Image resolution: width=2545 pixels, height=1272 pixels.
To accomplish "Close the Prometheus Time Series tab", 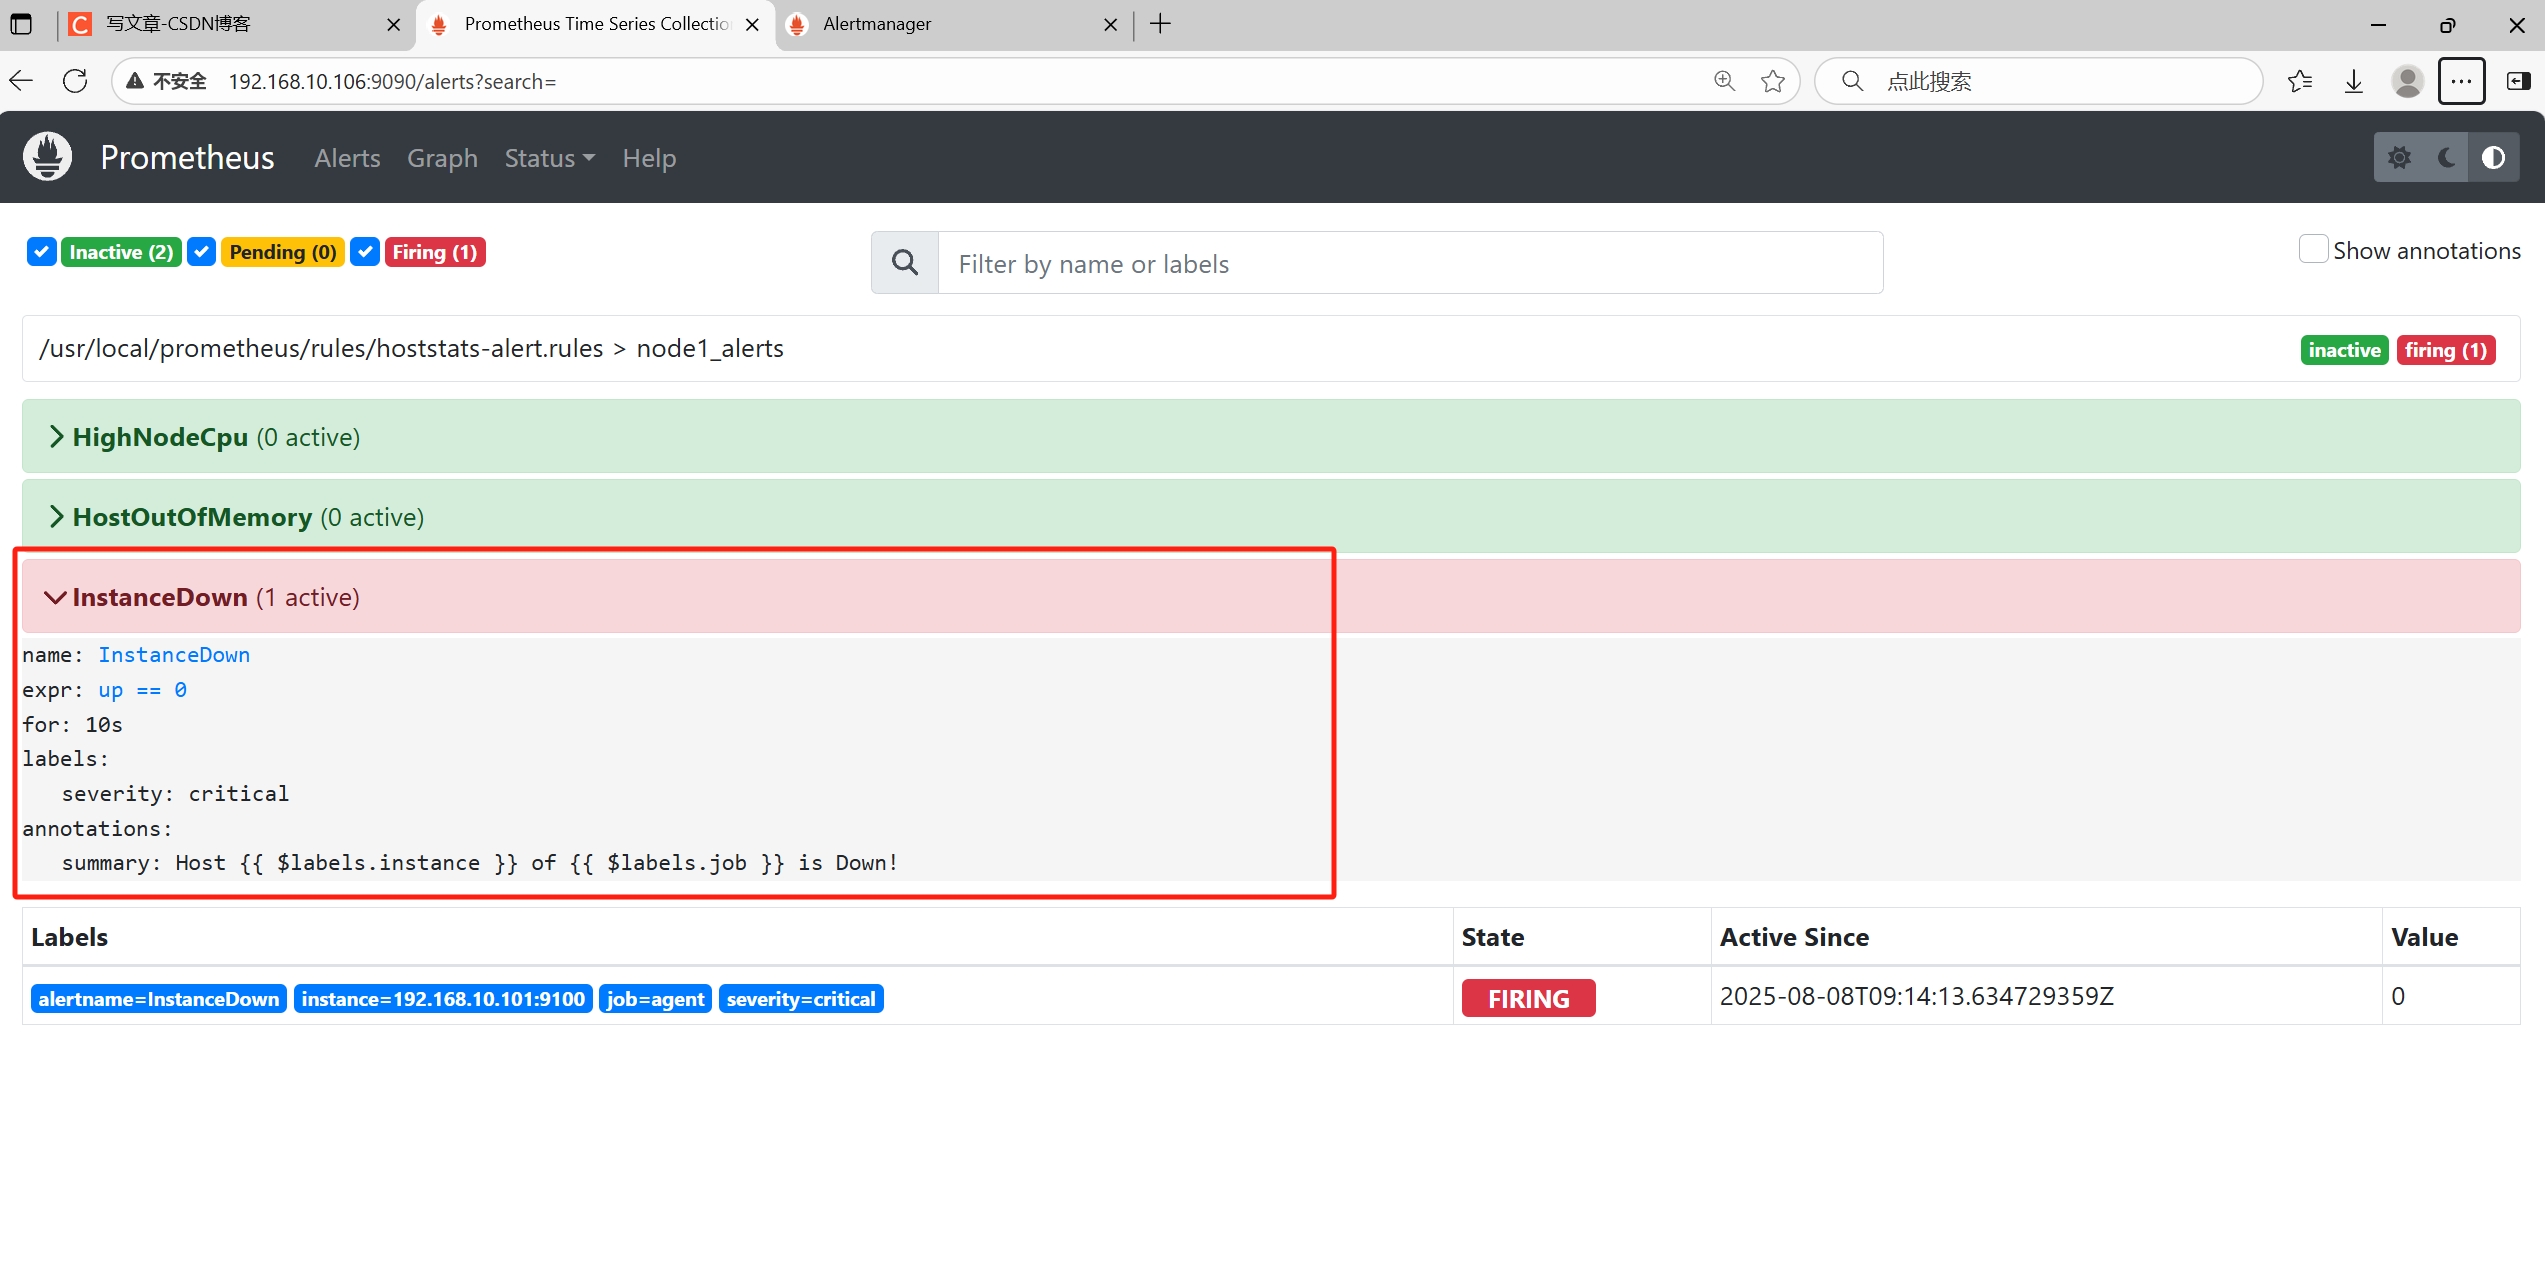I will pyautogui.click(x=752, y=25).
